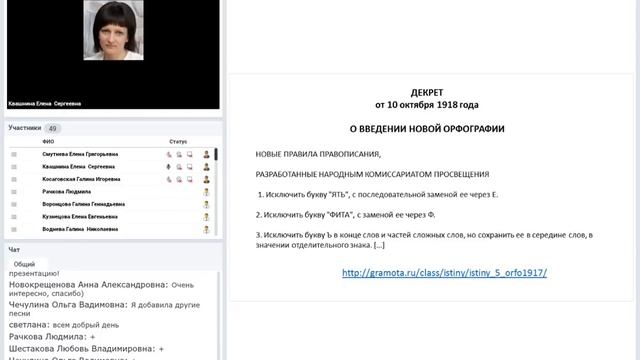Click slide date line от 10 октября 1918 года

[x=427, y=105]
